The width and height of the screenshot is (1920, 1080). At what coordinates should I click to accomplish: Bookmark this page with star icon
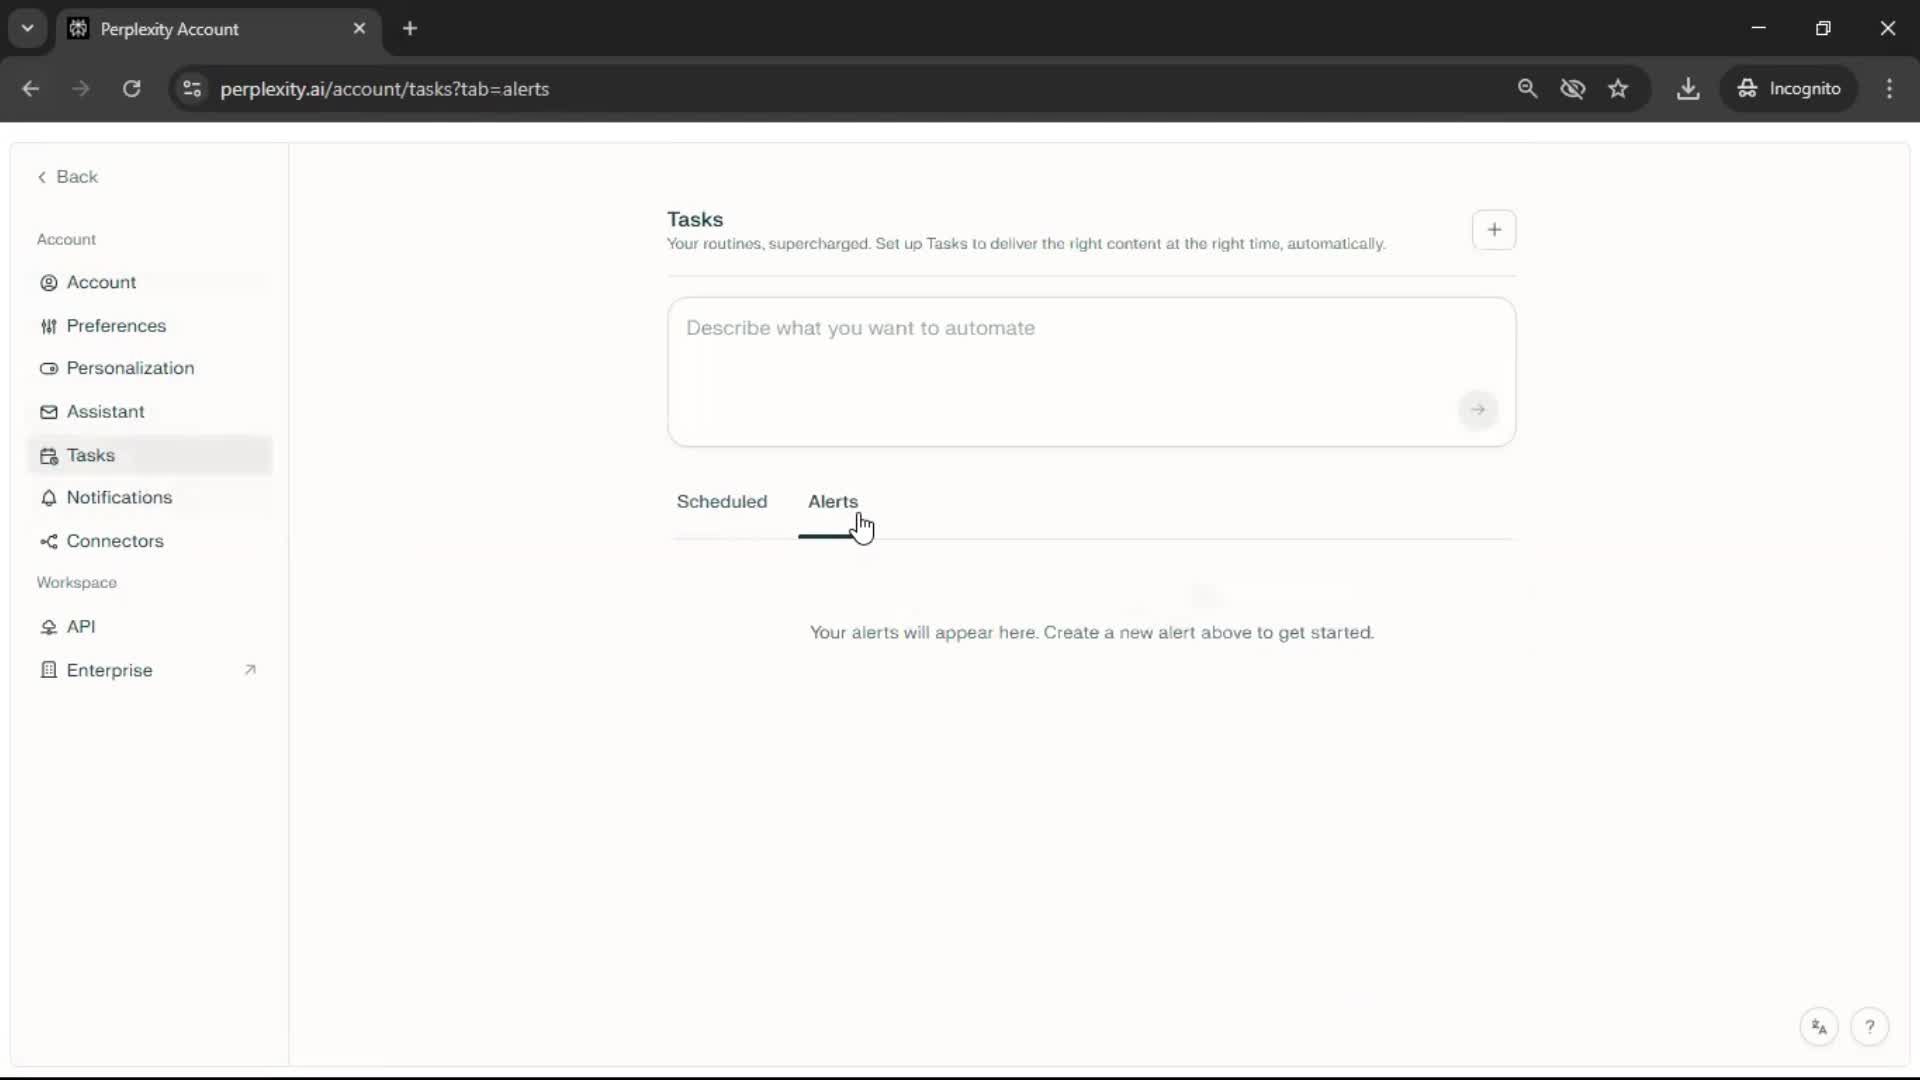1618,89
